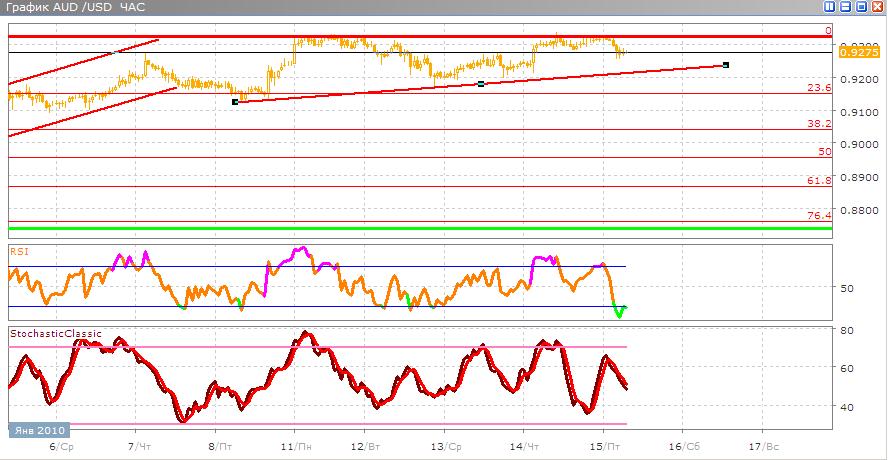Viewport: 888px width, 460px height.
Task: Click the StochasticClassic indicator label
Action: click(56, 334)
